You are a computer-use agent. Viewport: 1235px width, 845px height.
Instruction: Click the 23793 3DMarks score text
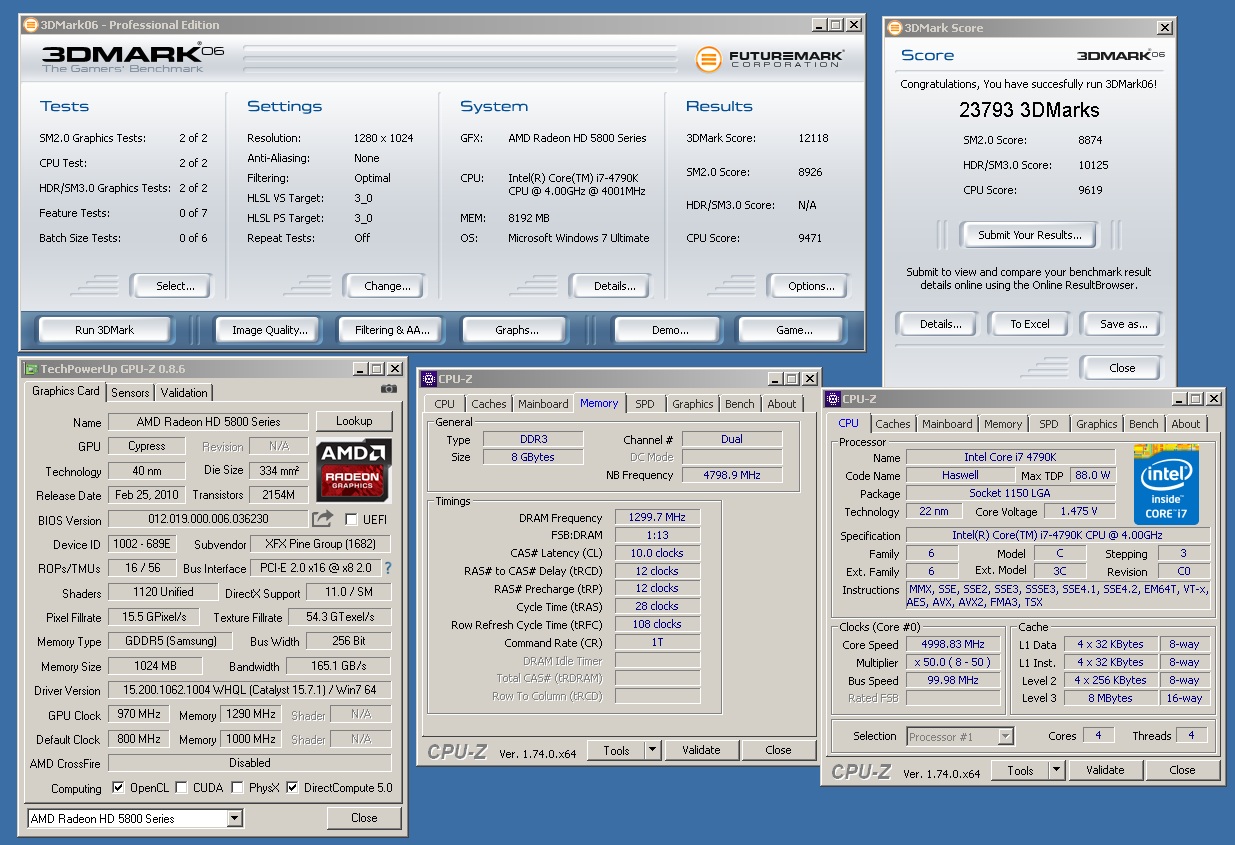[x=1029, y=110]
